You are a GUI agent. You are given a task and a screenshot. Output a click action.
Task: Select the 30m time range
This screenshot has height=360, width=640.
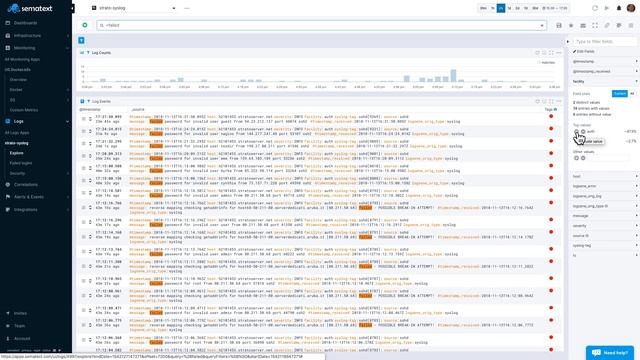pyautogui.click(x=483, y=8)
